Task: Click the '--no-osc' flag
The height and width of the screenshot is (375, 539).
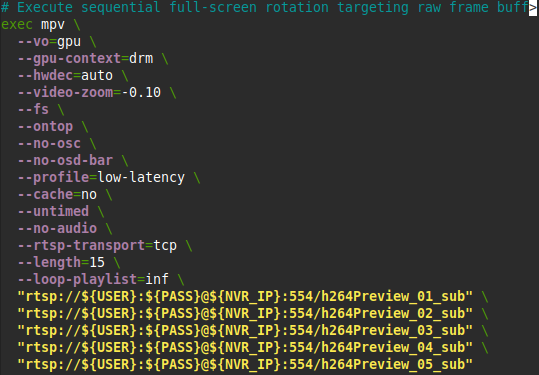Action: pos(49,144)
